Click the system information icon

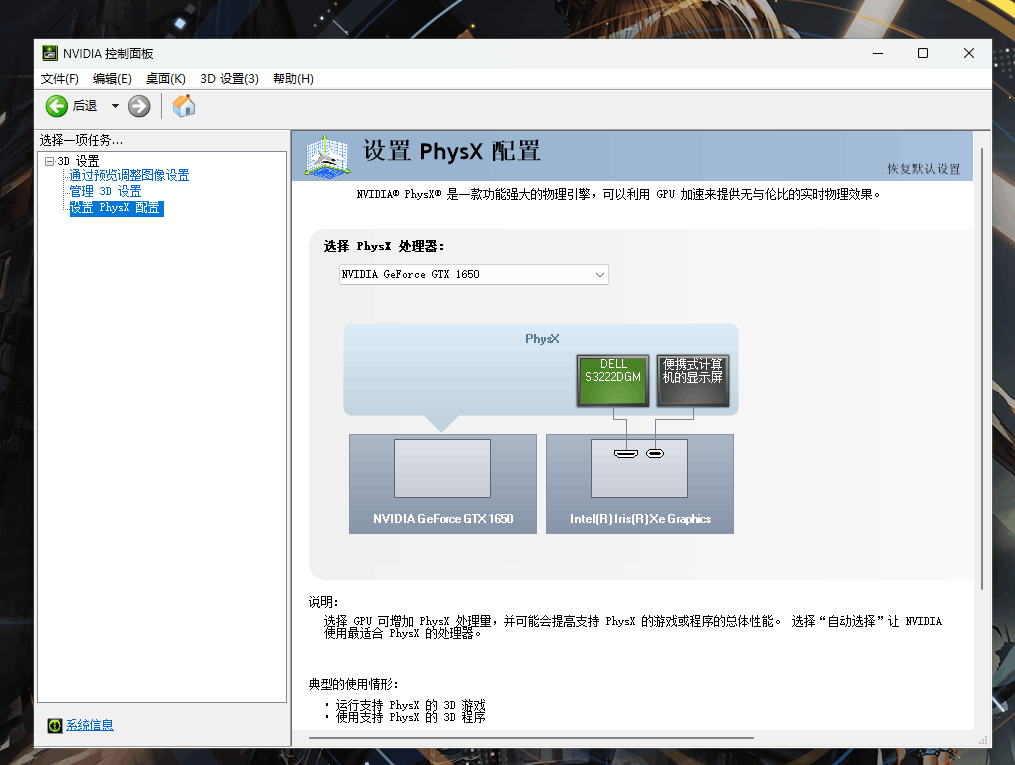pyautogui.click(x=54, y=726)
